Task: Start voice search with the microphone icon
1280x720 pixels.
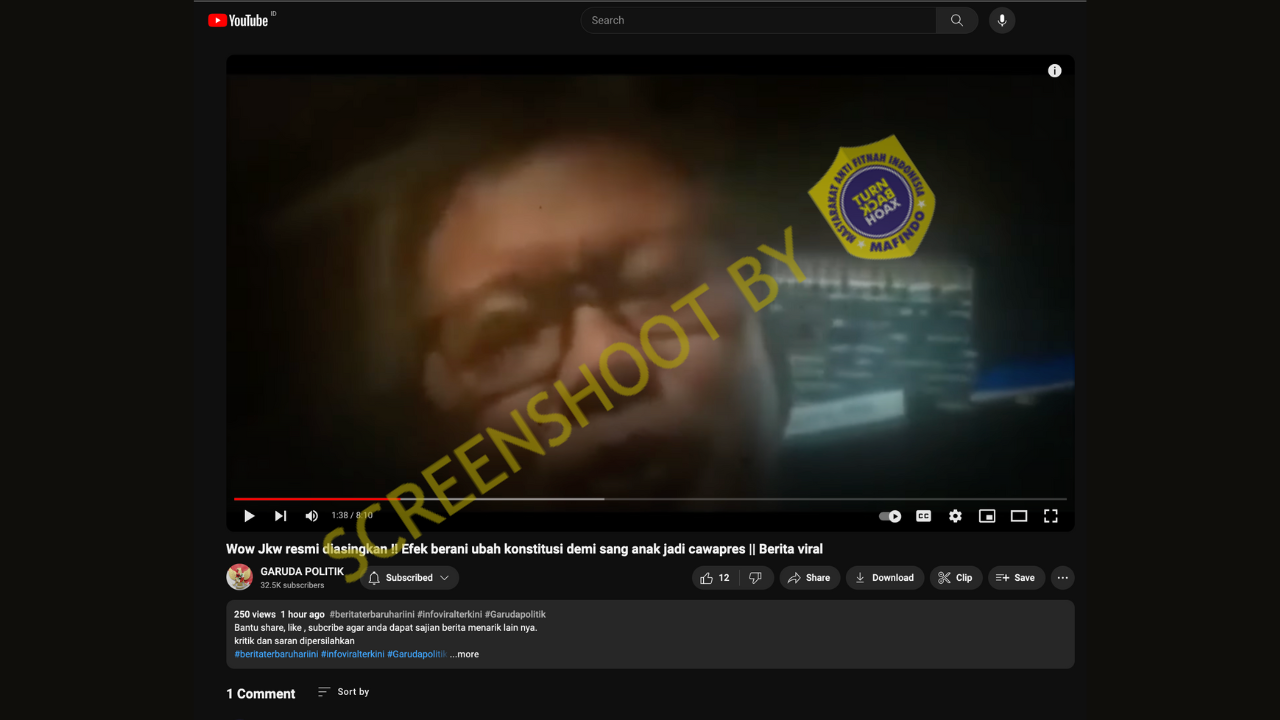Action: (x=1002, y=20)
